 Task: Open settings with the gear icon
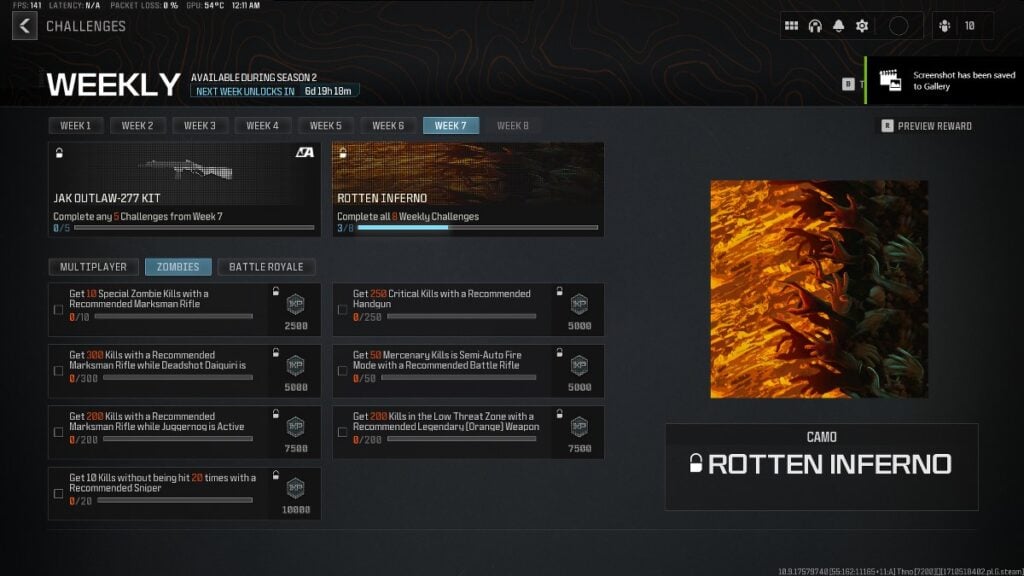(x=862, y=26)
